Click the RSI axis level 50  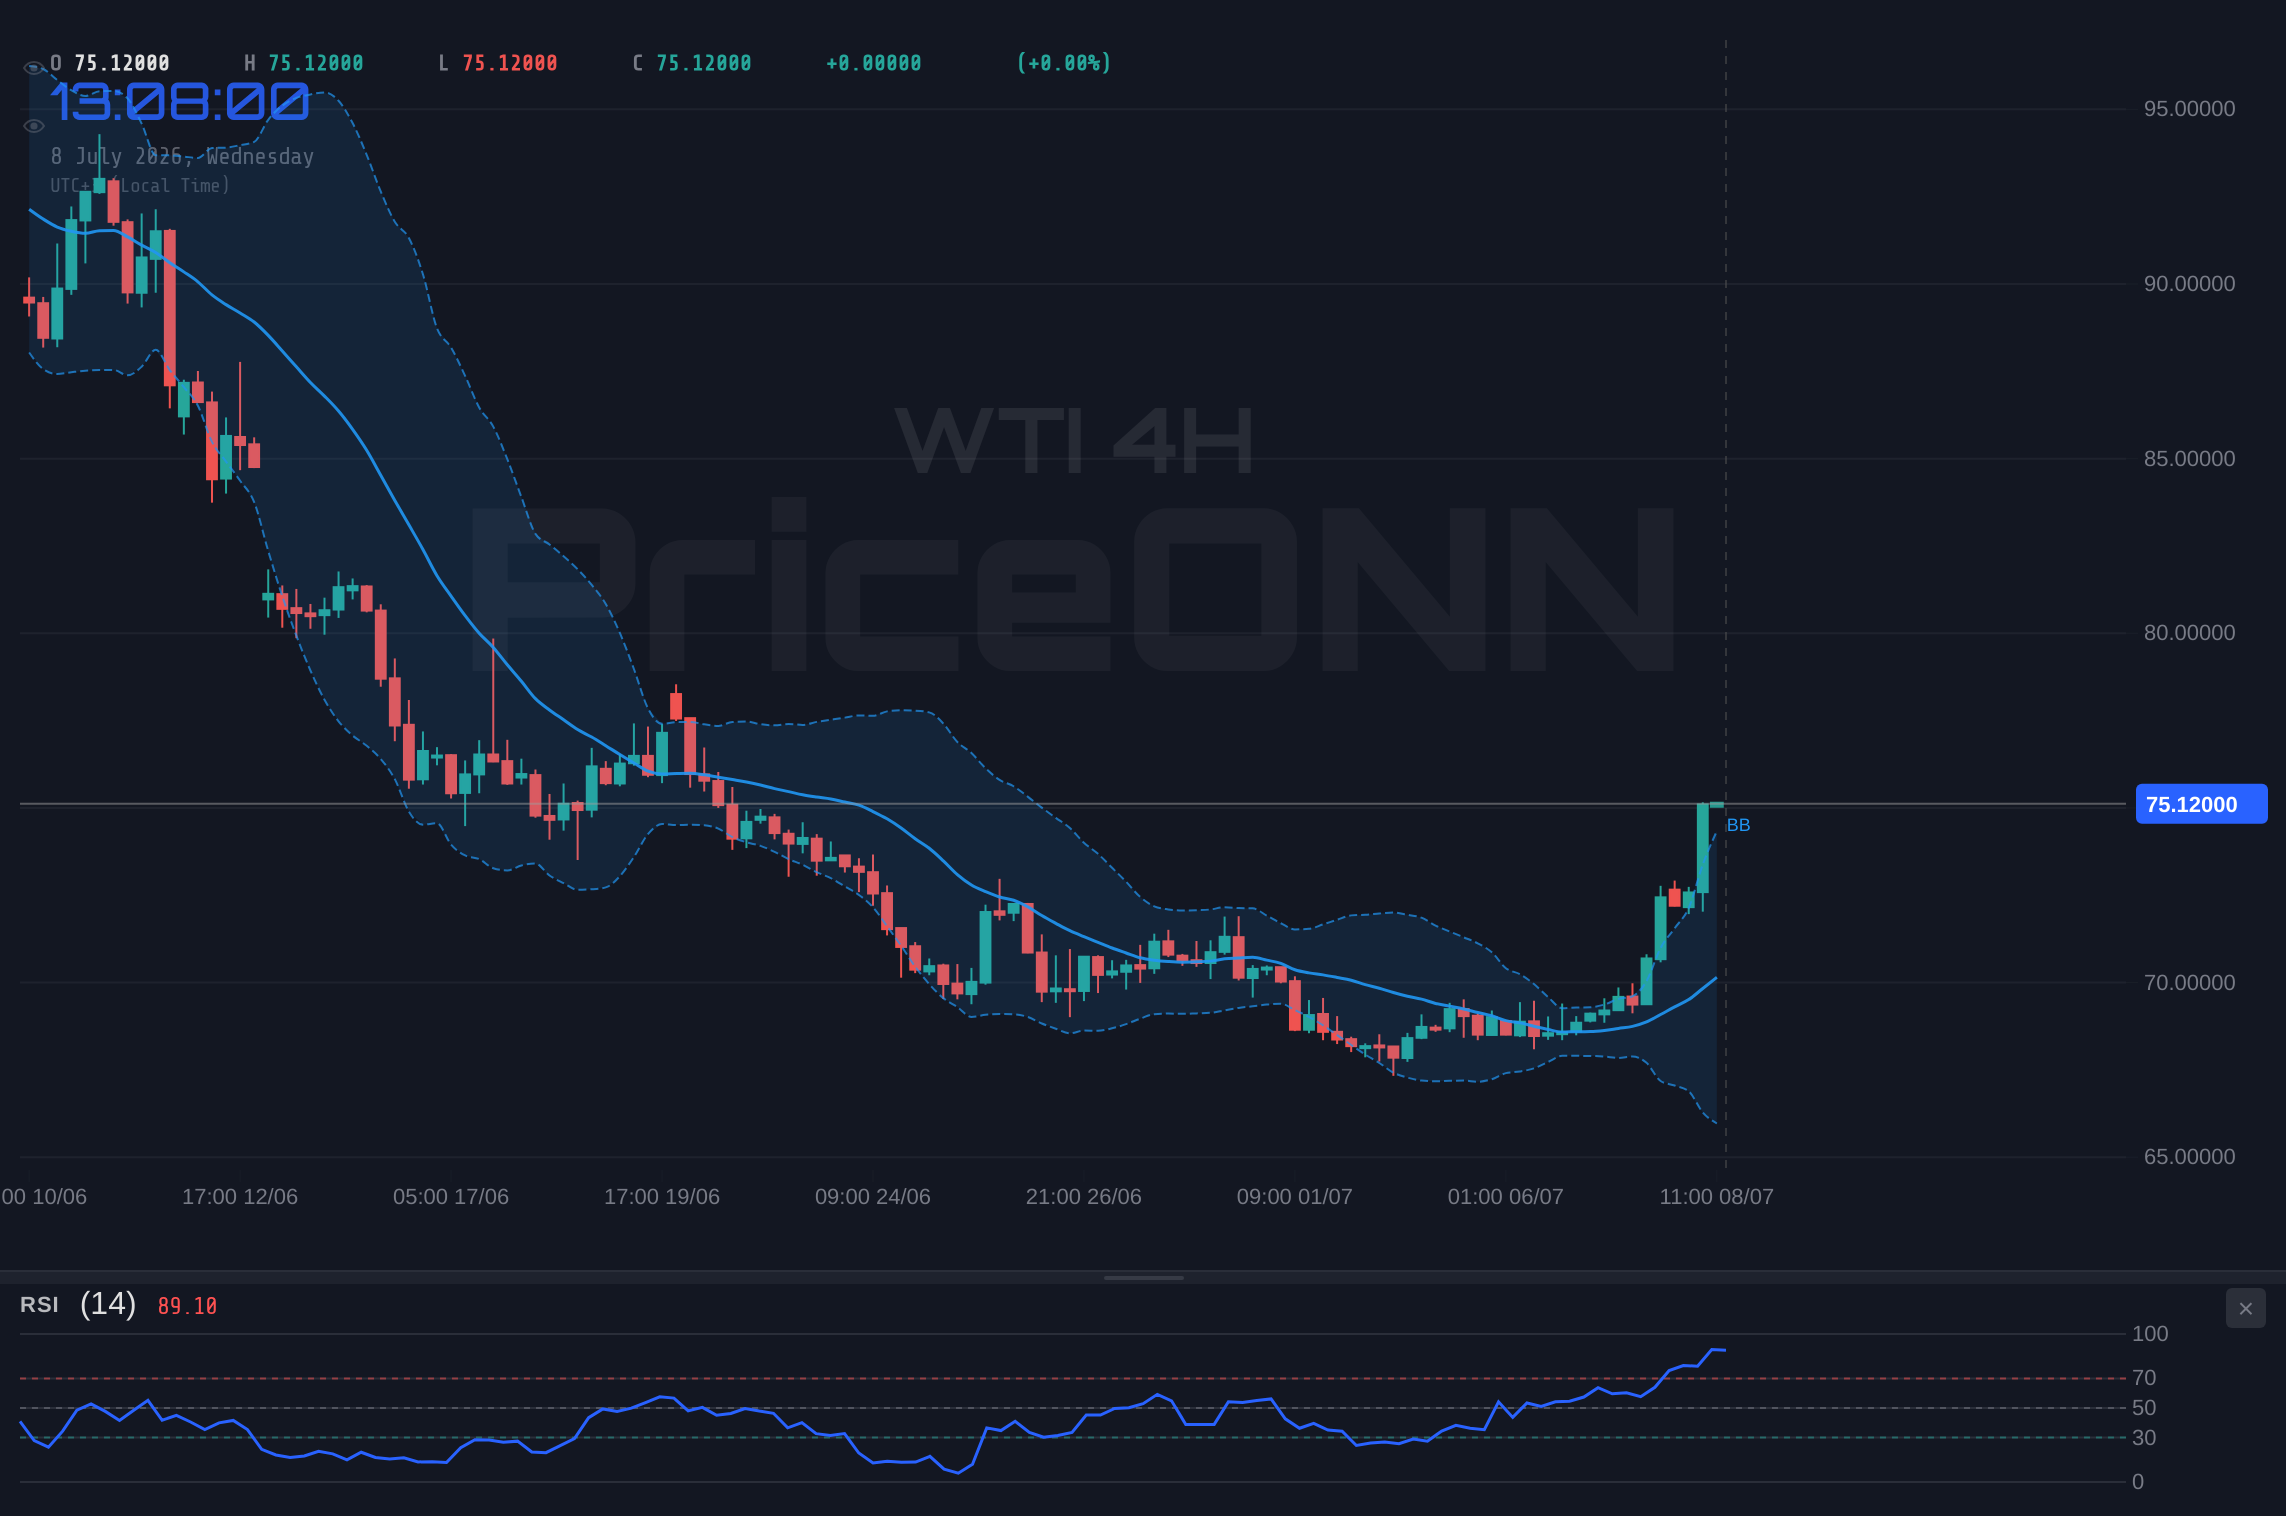[x=2144, y=1408]
